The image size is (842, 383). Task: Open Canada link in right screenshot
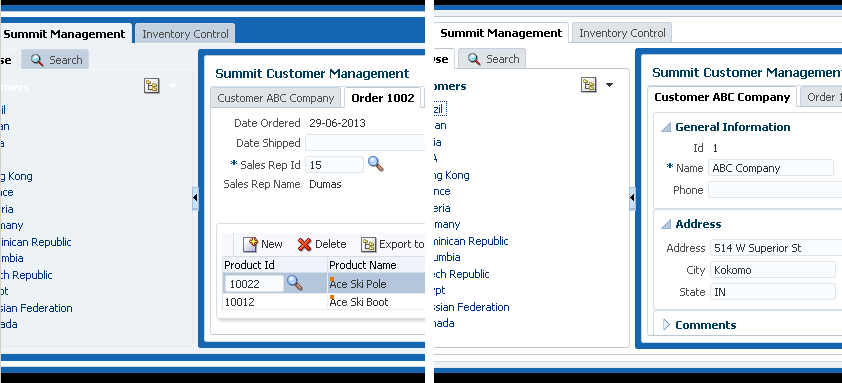point(445,323)
